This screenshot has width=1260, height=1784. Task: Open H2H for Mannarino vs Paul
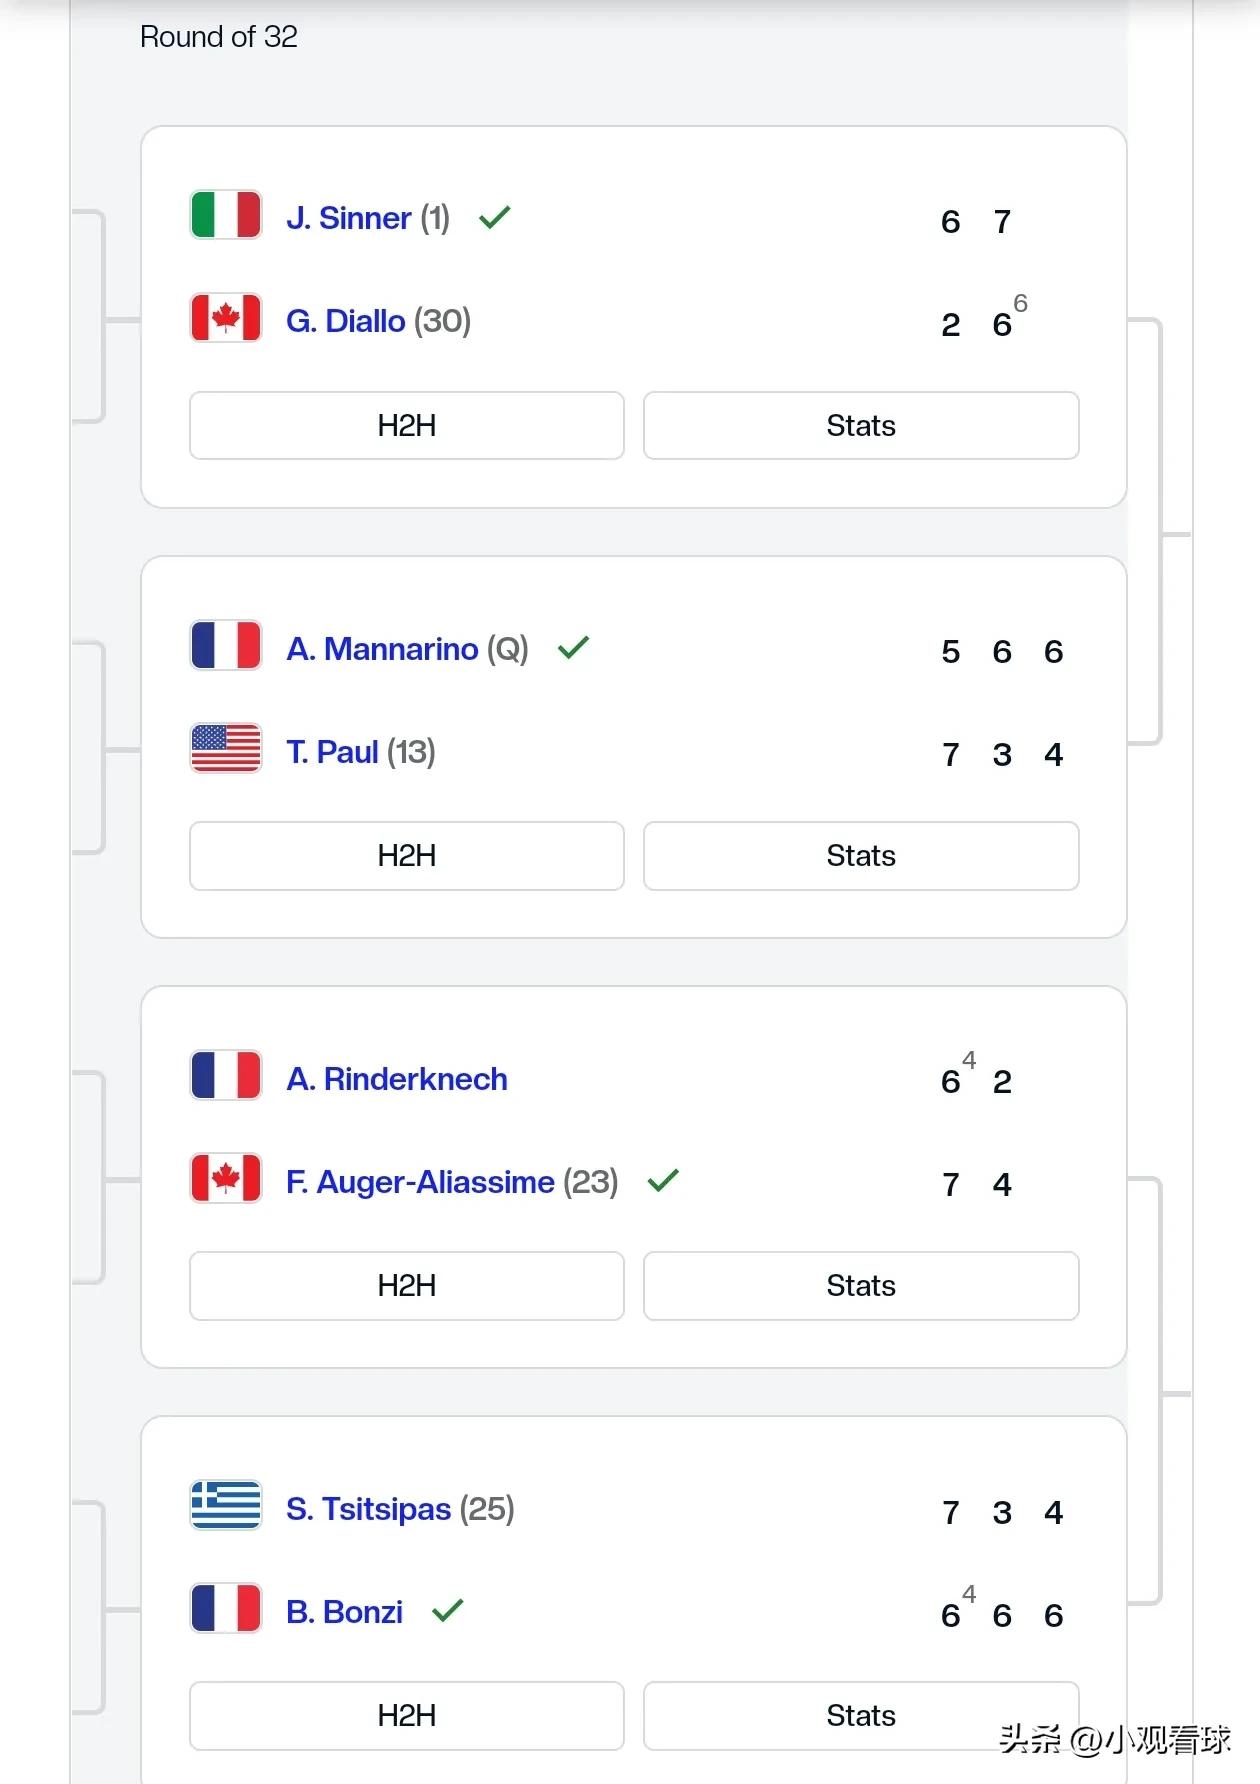click(407, 856)
